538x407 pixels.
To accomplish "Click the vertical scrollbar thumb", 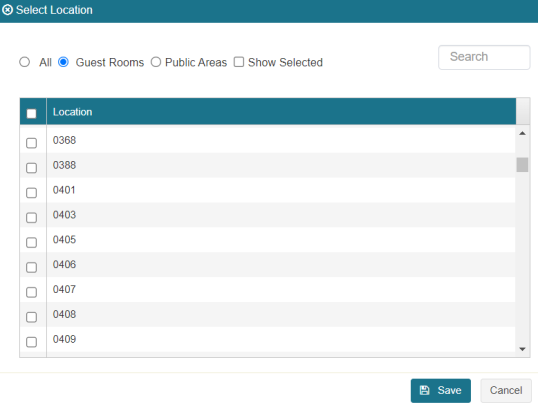I will 522,165.
